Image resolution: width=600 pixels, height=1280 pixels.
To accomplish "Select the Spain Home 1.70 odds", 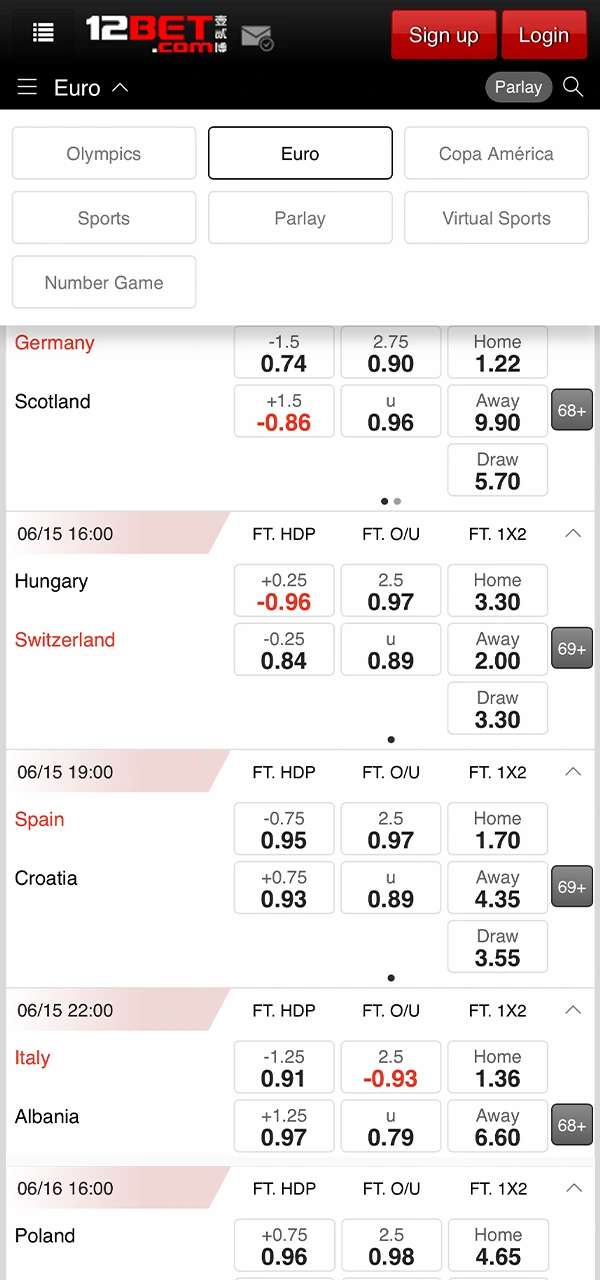I will [497, 829].
